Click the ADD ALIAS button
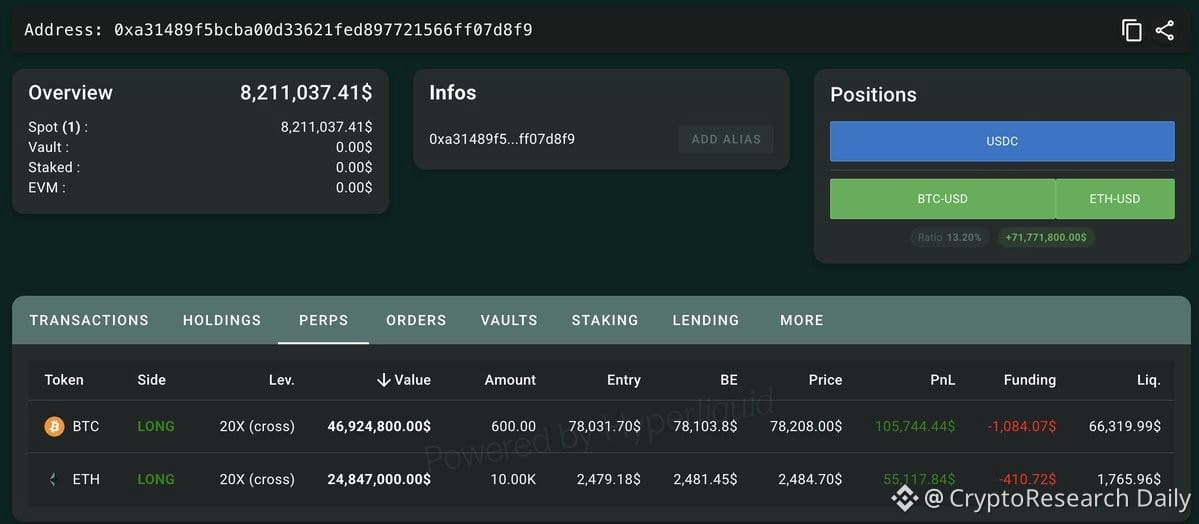The image size is (1199, 524). click(726, 139)
